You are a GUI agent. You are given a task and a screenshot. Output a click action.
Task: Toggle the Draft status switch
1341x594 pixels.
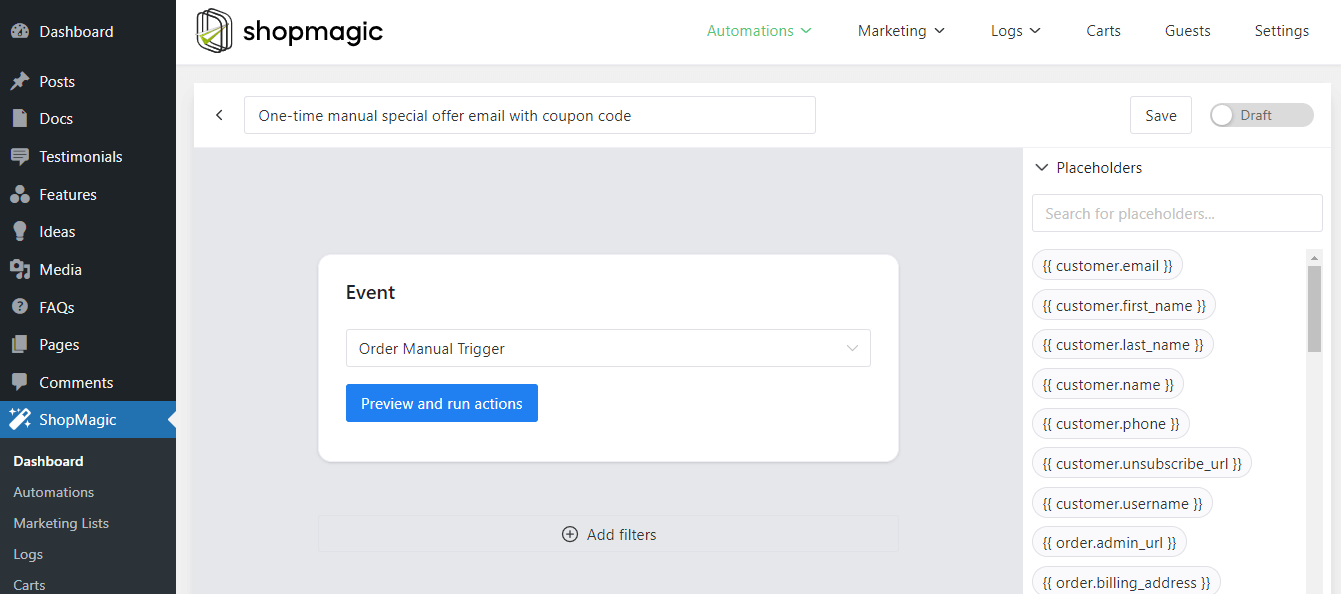(x=1261, y=115)
